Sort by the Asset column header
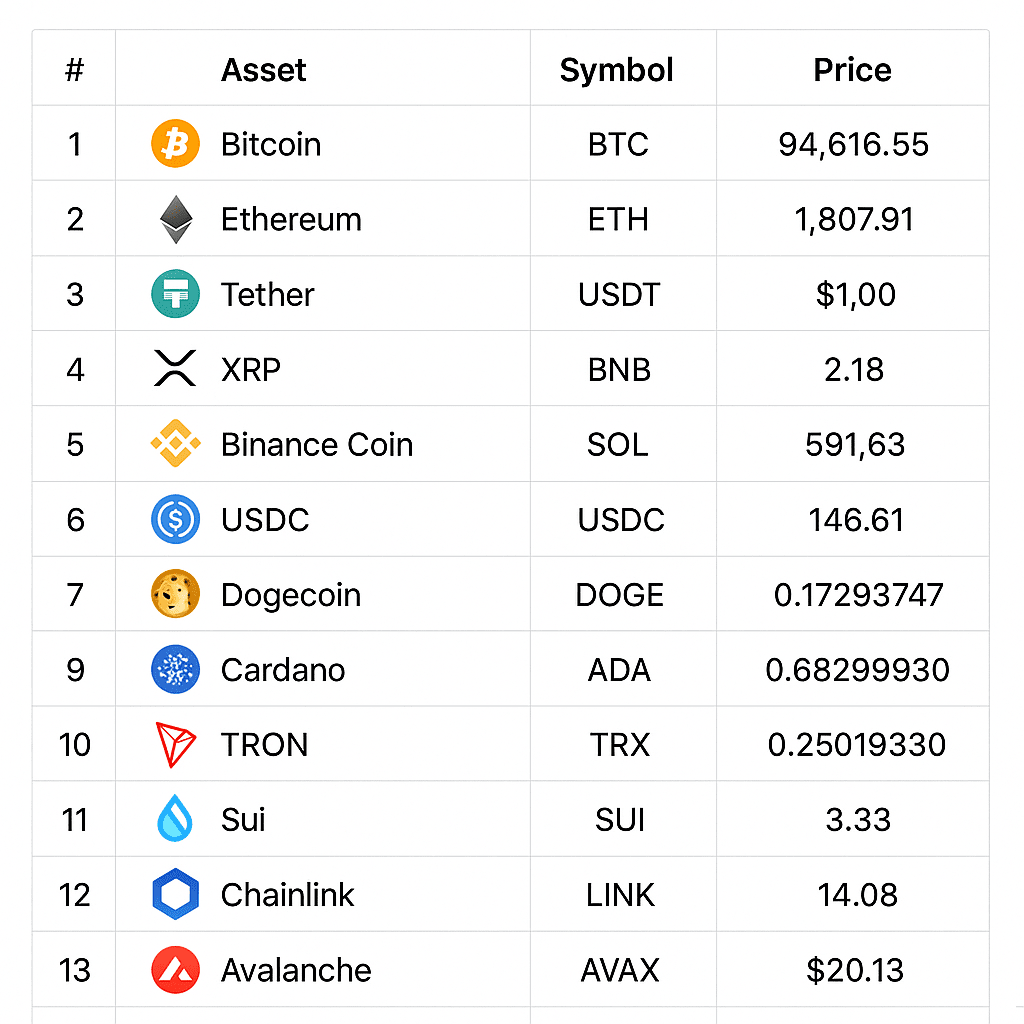 263,70
